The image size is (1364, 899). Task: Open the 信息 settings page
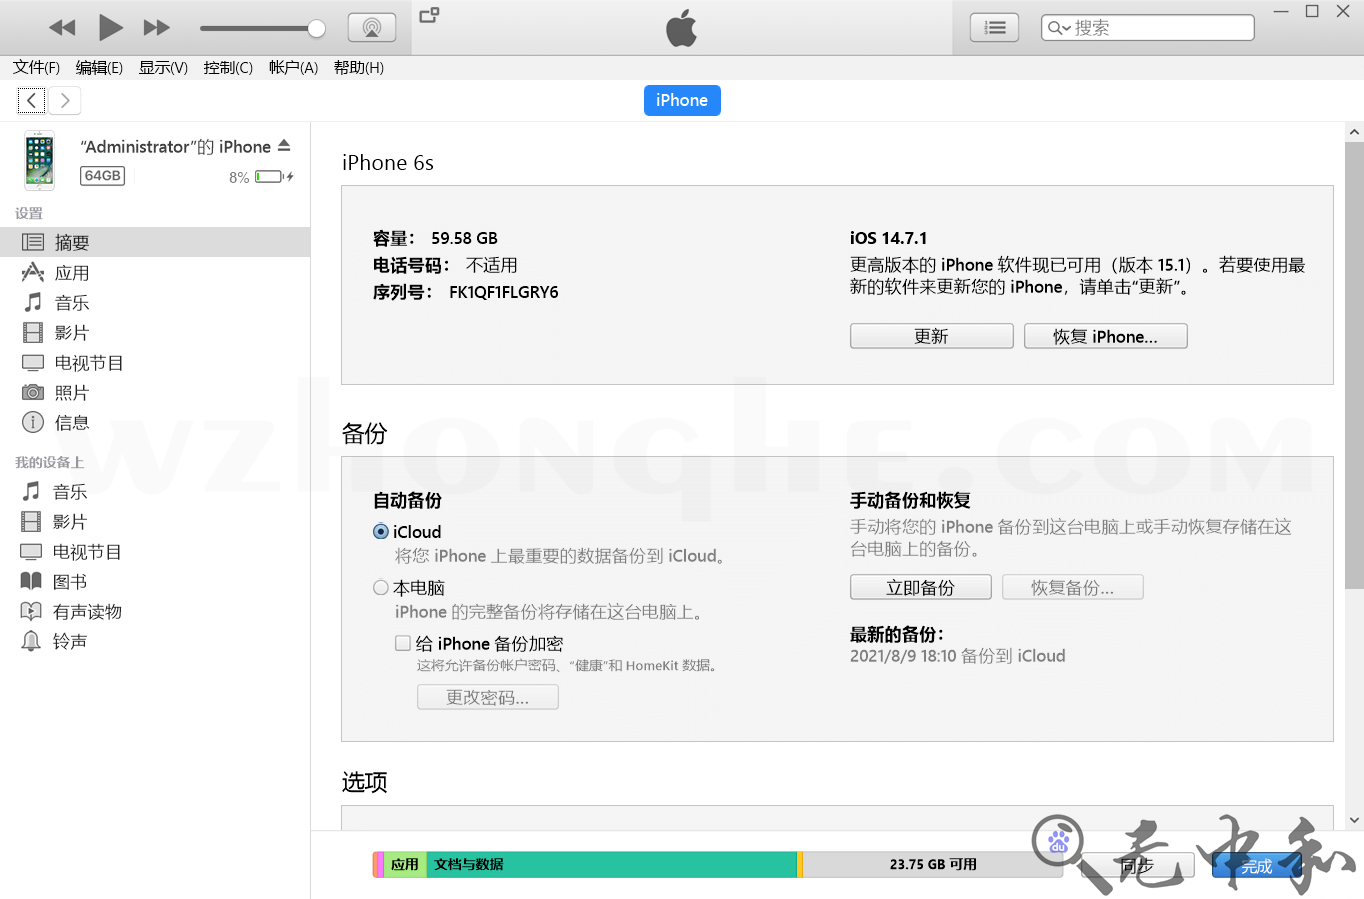(72, 422)
